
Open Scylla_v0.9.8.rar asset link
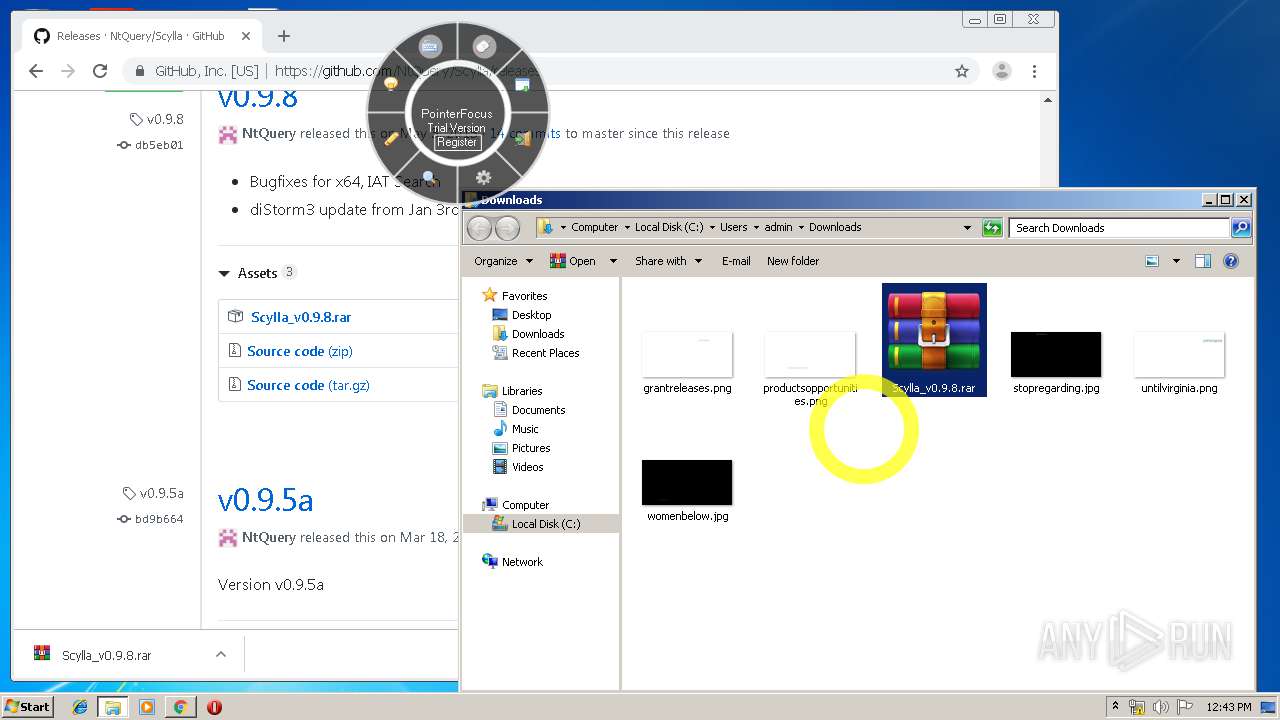tap(301, 317)
